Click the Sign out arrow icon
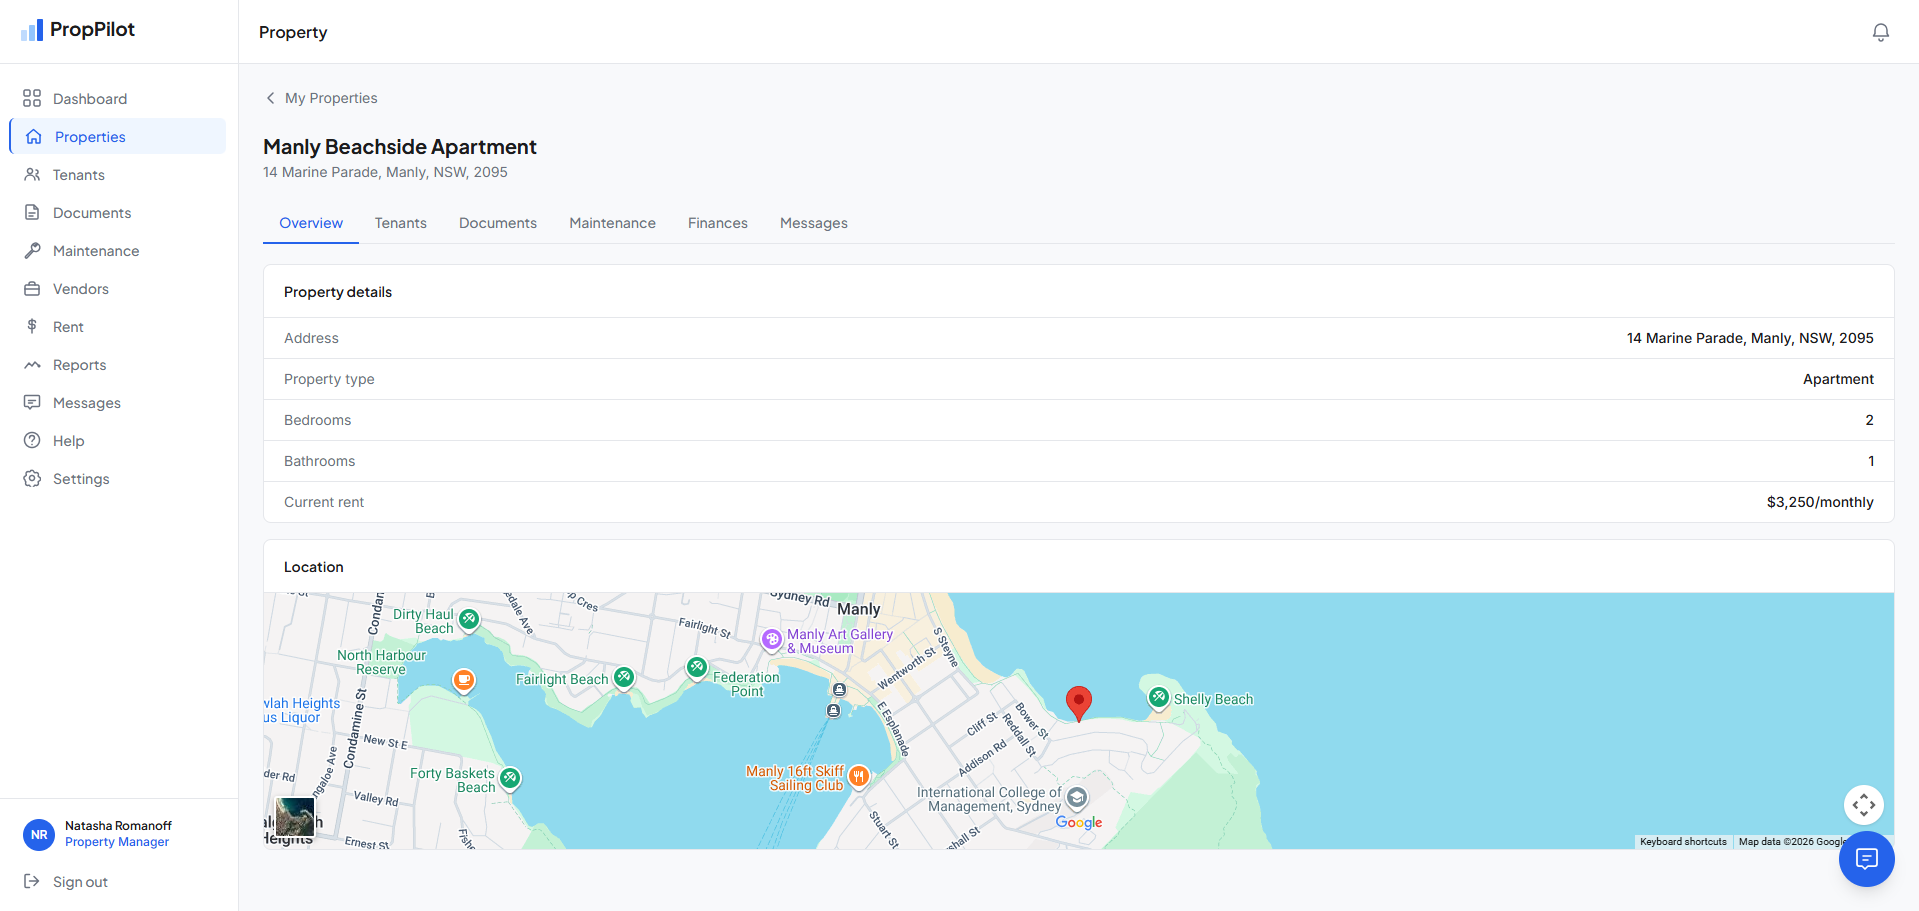This screenshot has height=911, width=1919. click(32, 881)
